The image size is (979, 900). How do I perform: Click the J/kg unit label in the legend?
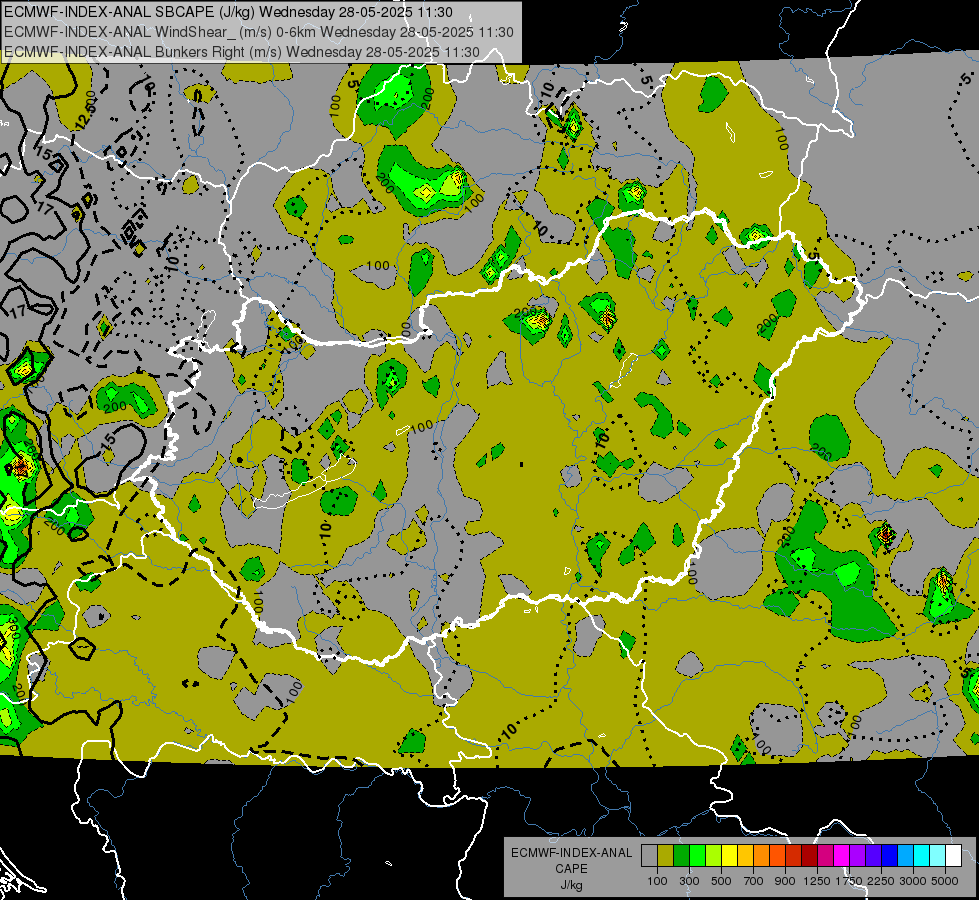point(571,885)
